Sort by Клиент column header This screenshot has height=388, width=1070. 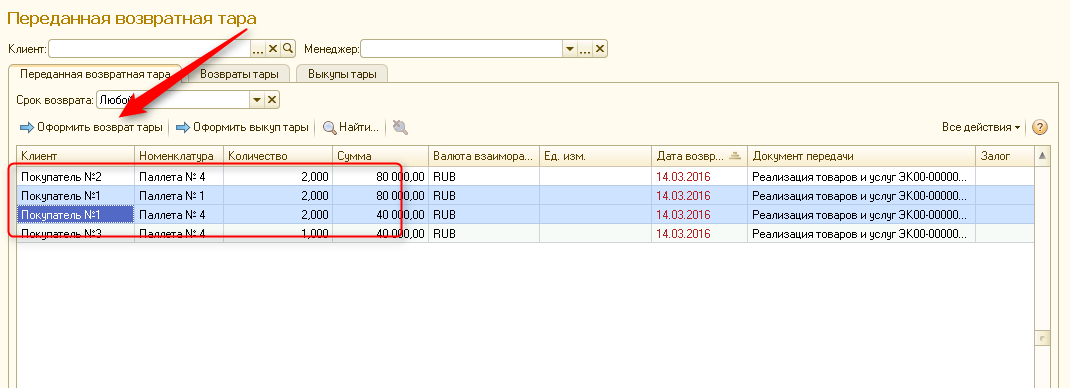pyautogui.click(x=76, y=156)
